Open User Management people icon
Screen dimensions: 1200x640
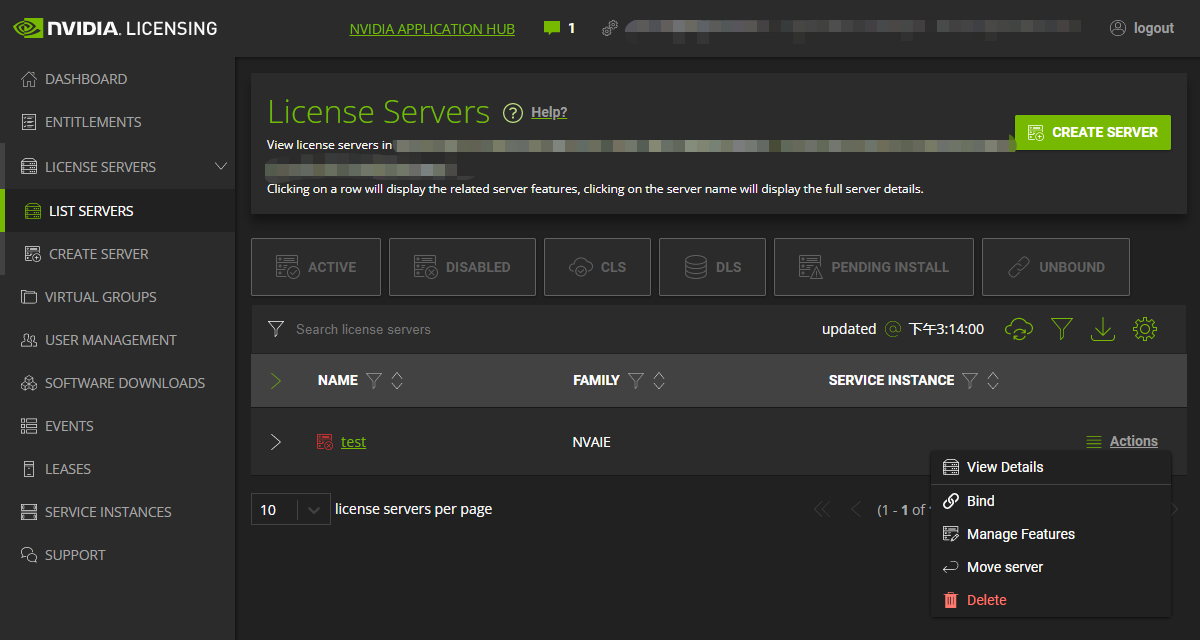coord(28,340)
